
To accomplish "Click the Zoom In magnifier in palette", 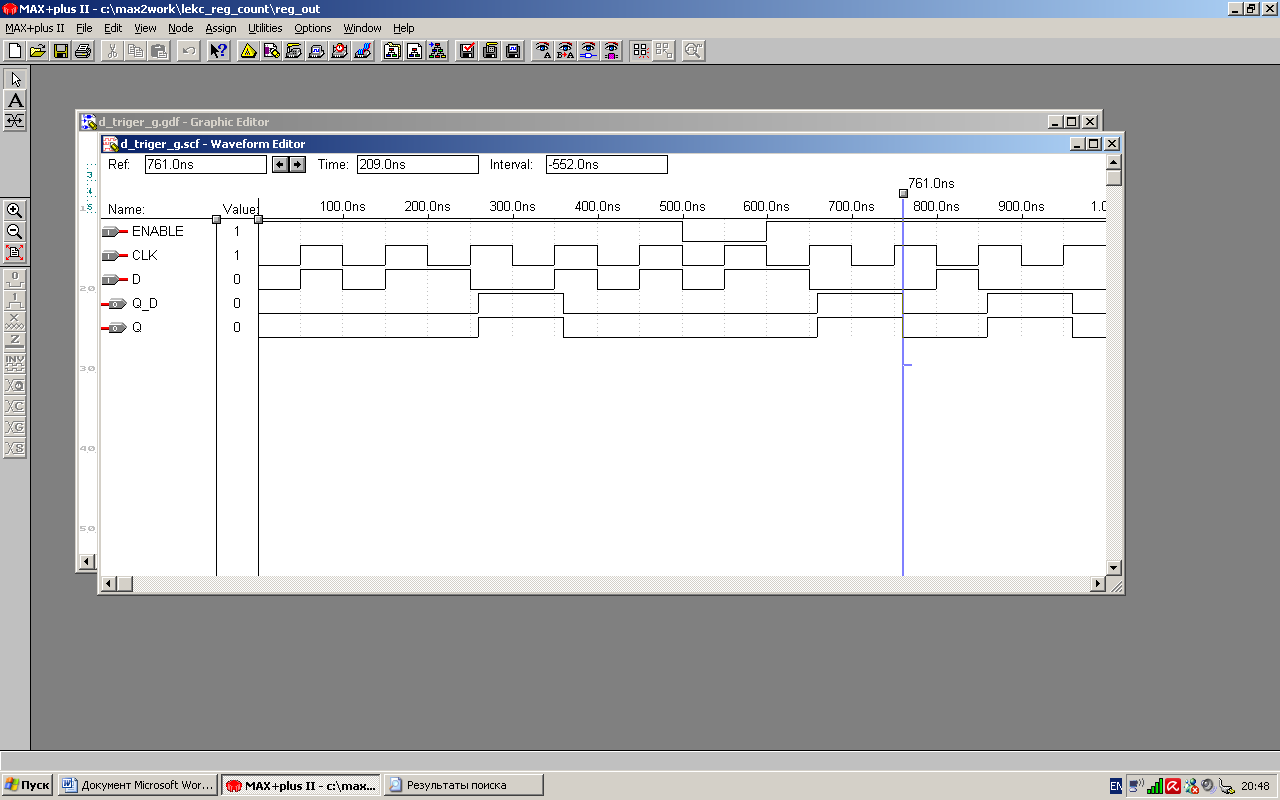I will [x=15, y=210].
